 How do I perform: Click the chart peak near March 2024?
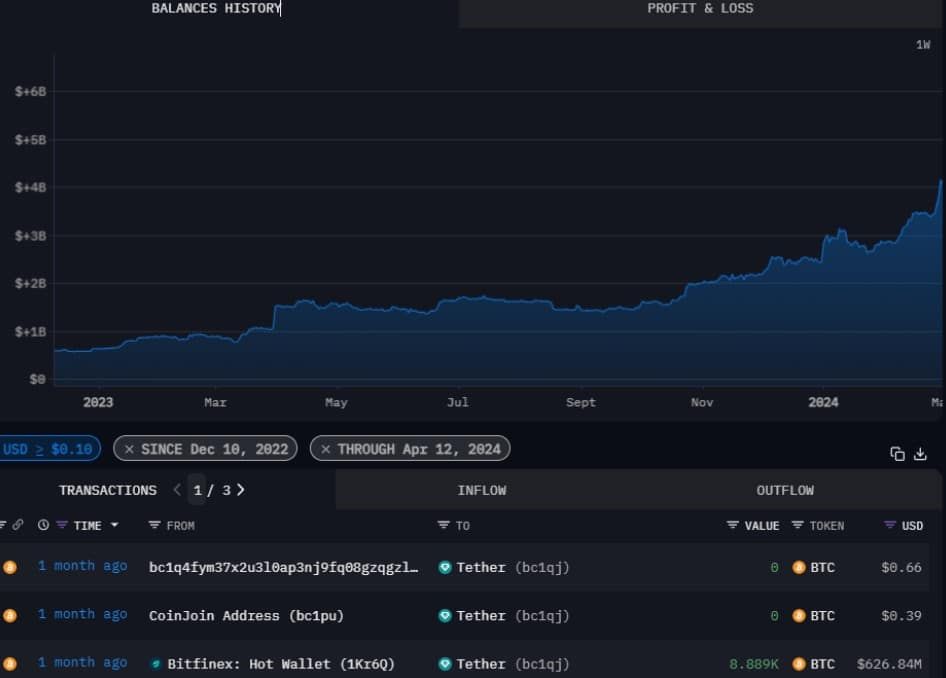940,181
